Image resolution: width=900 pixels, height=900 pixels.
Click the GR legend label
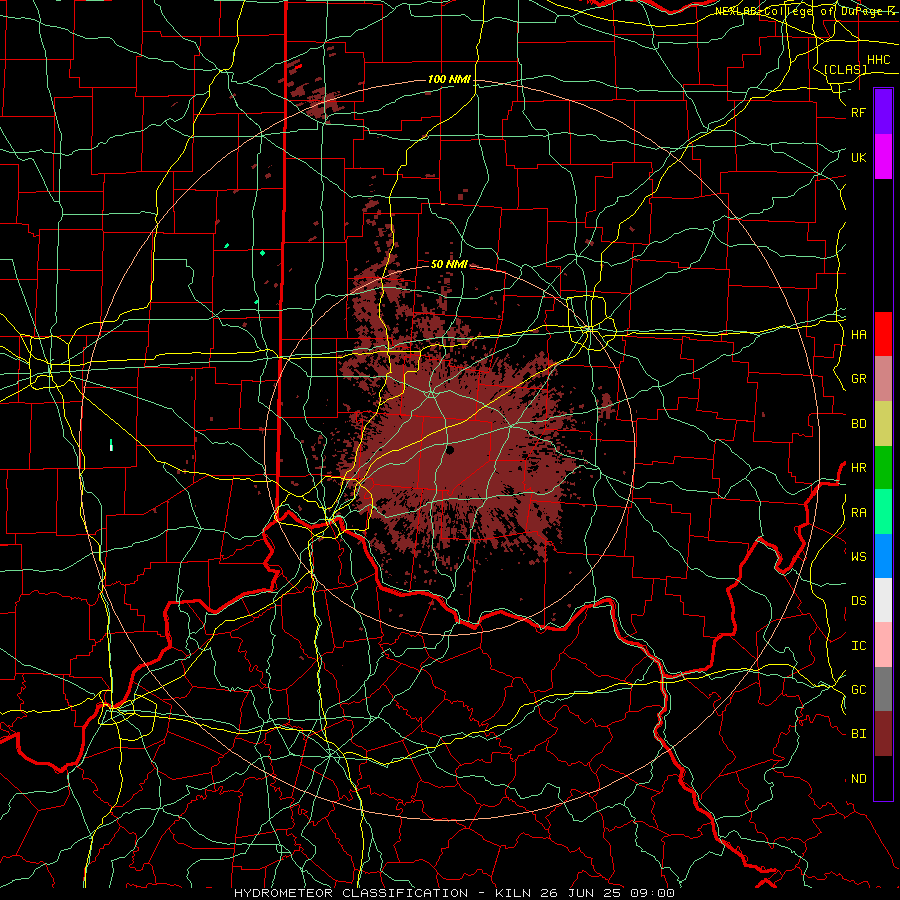point(859,379)
